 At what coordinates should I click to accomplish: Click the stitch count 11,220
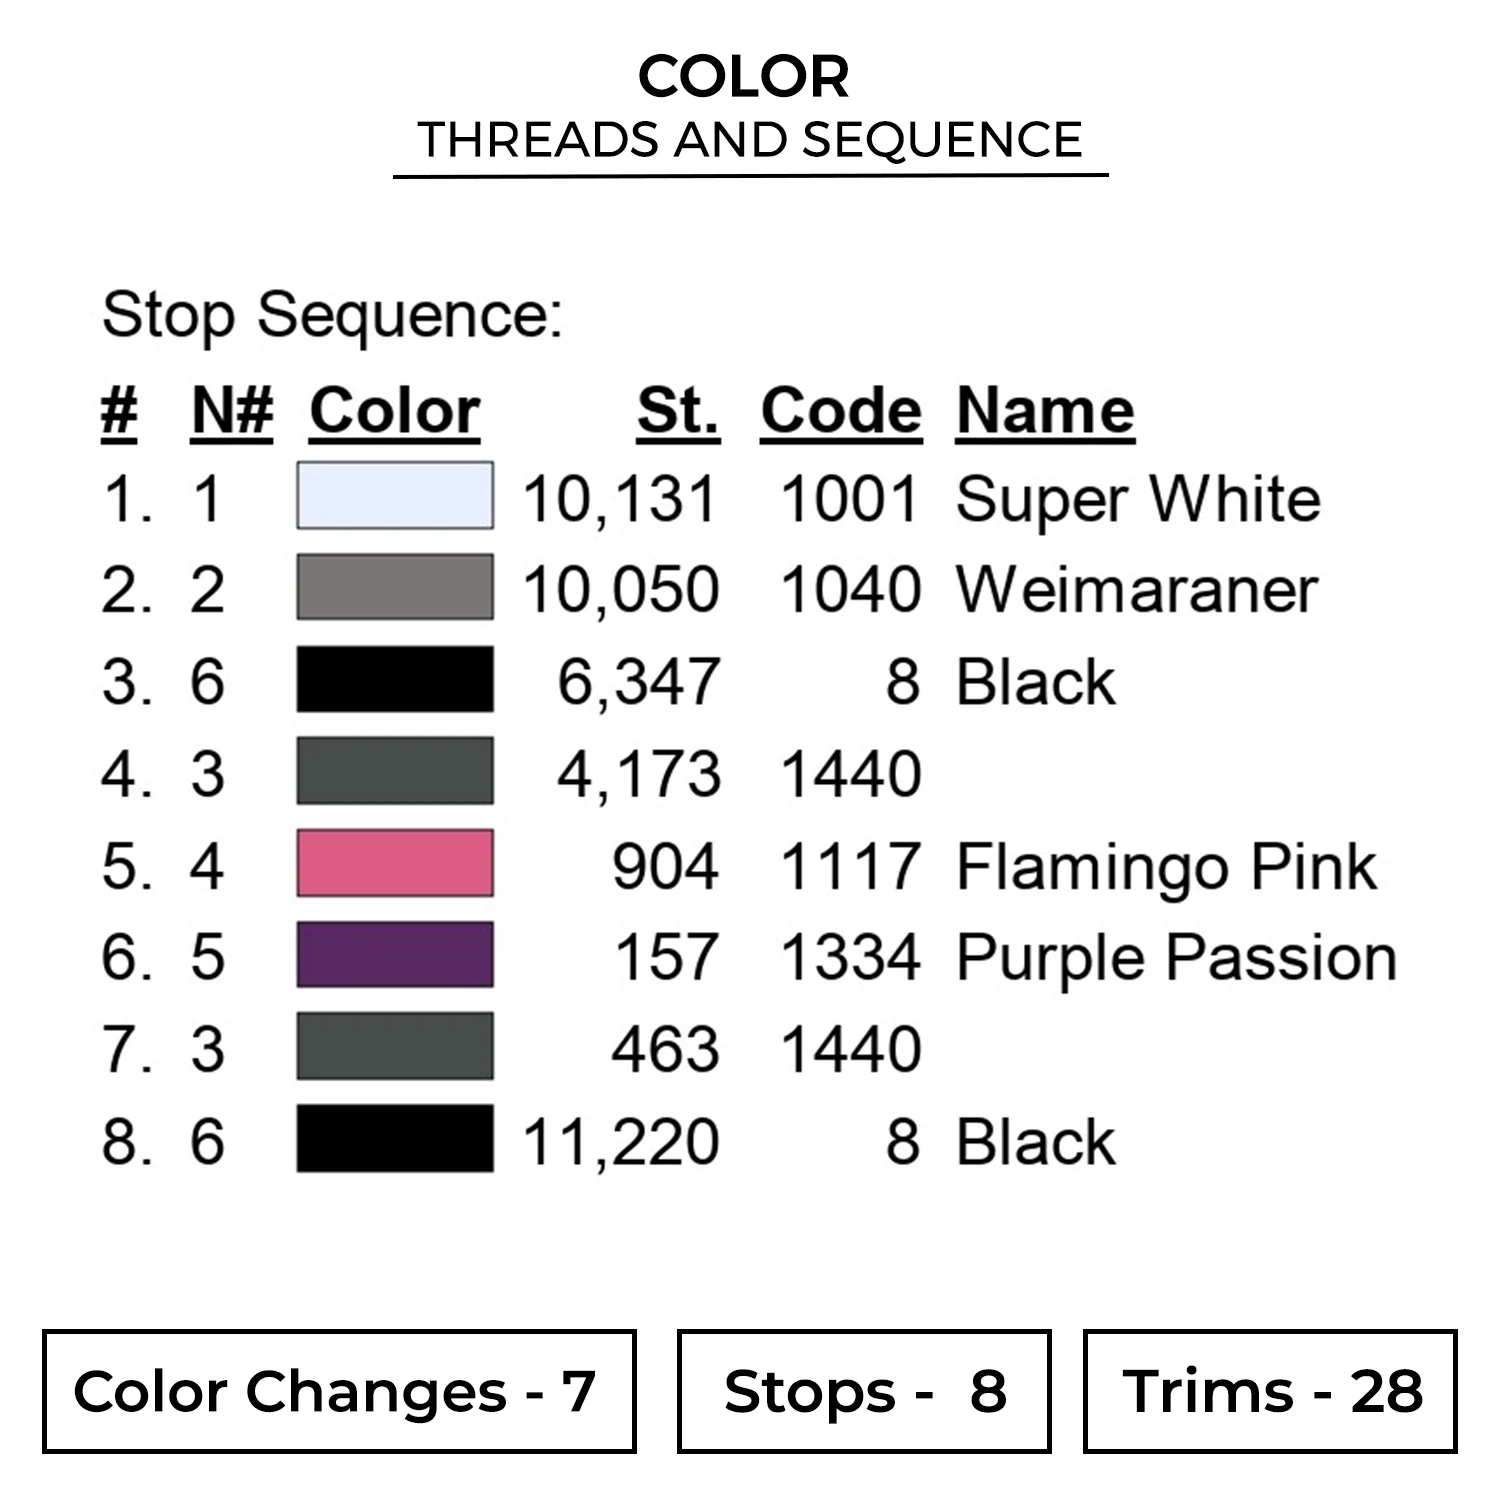click(x=621, y=1142)
